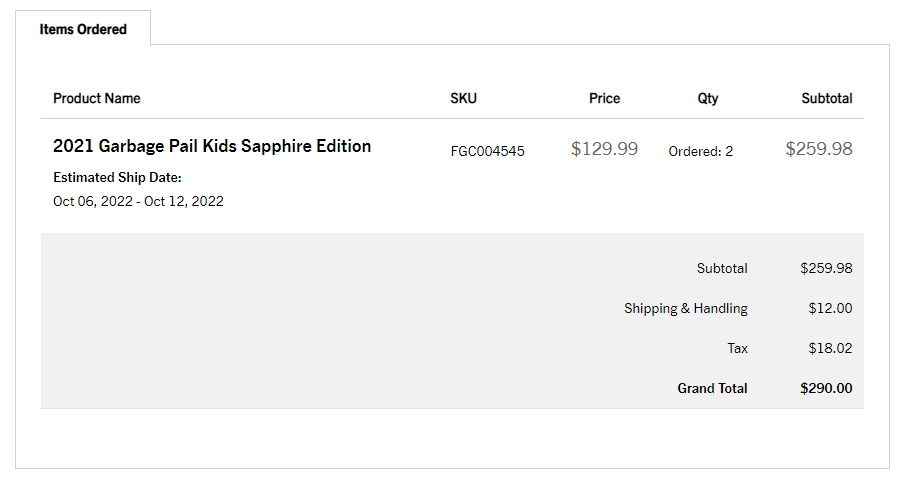Click the Price column header

pos(604,98)
